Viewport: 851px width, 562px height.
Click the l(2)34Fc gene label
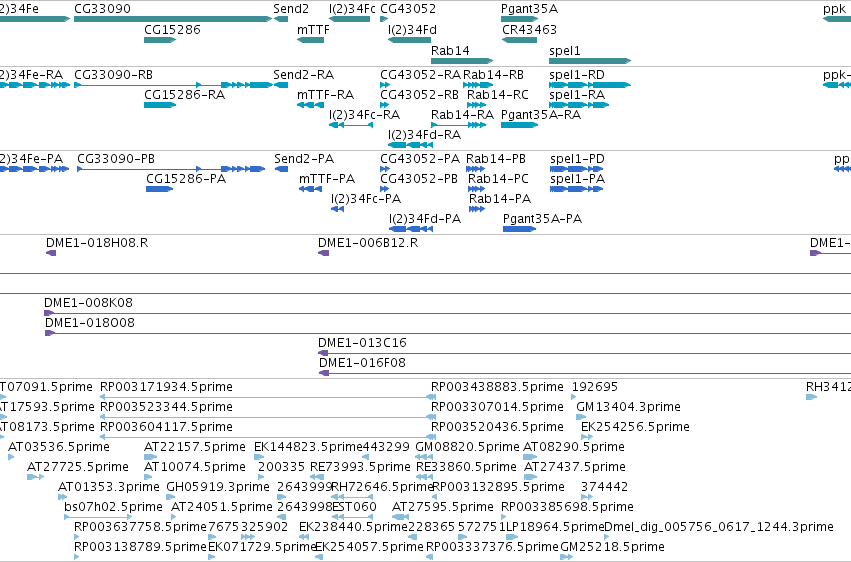352,9
